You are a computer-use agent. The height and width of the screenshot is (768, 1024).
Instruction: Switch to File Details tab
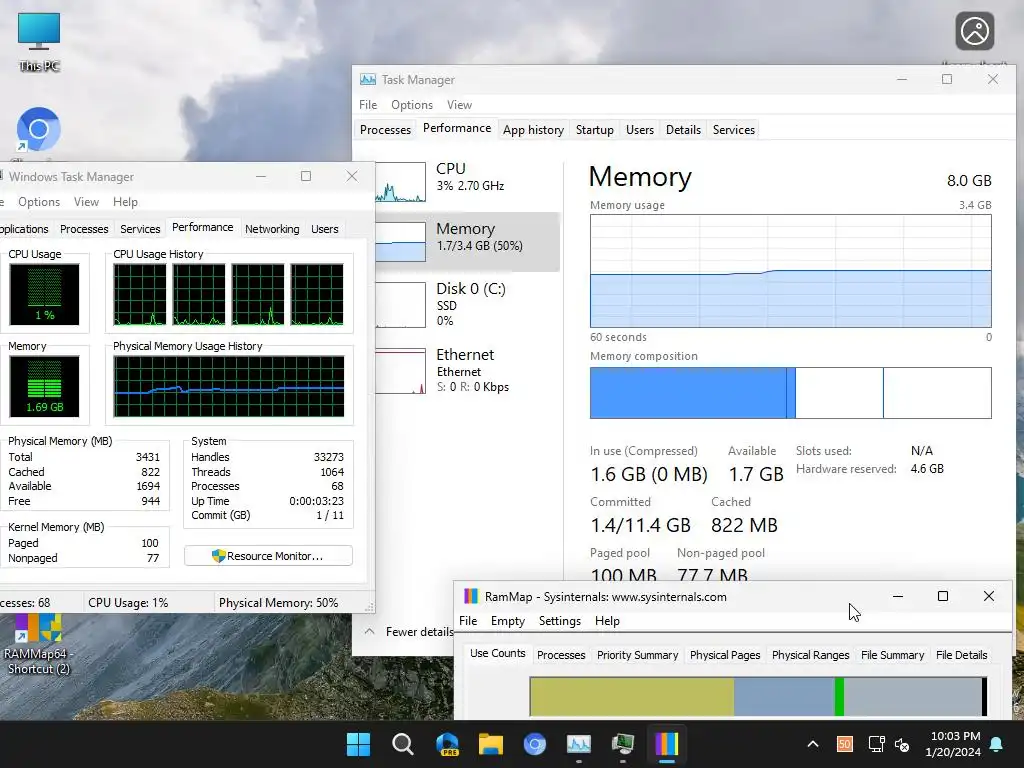[961, 655]
